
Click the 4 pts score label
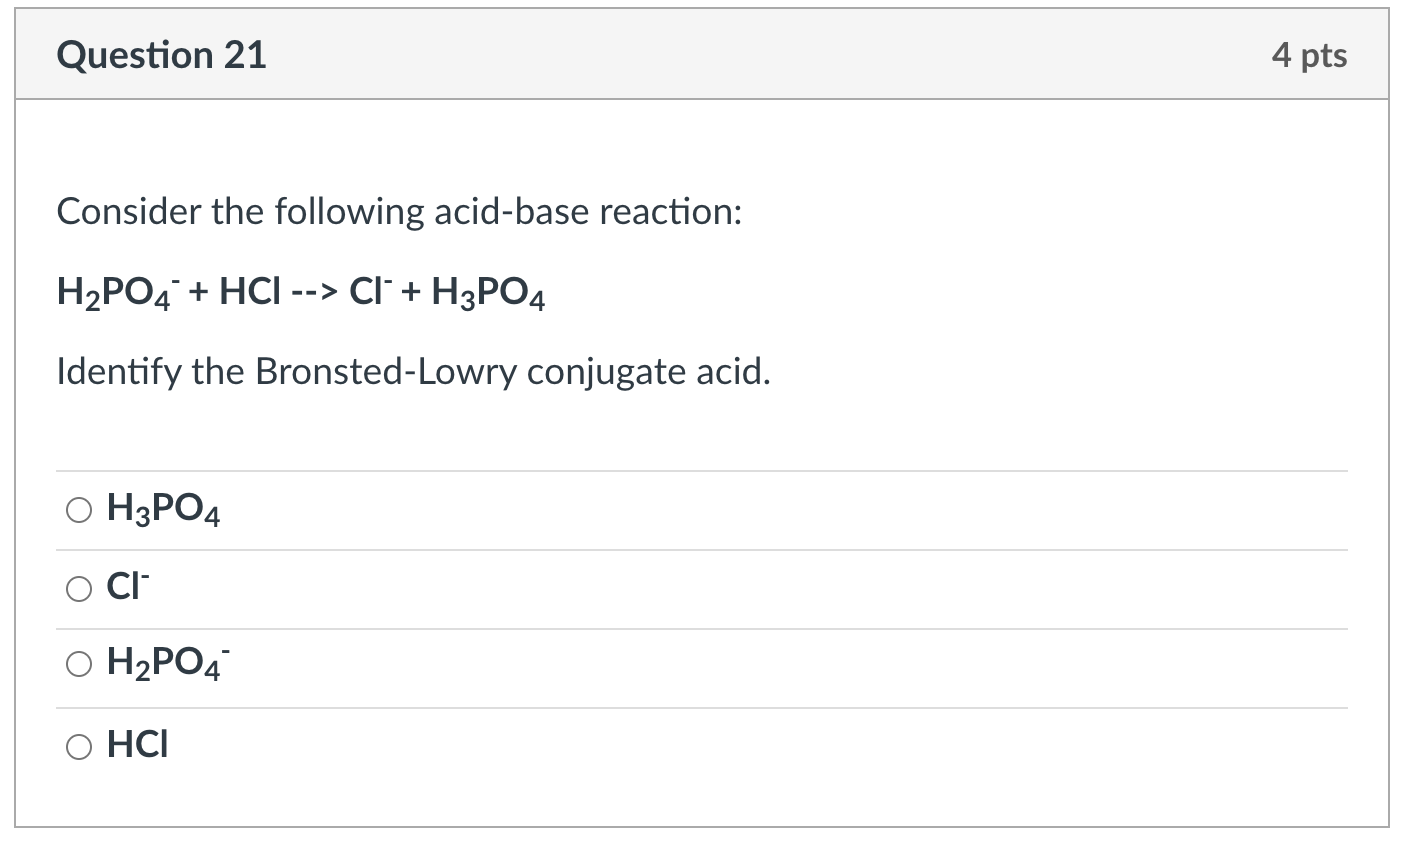1309,55
